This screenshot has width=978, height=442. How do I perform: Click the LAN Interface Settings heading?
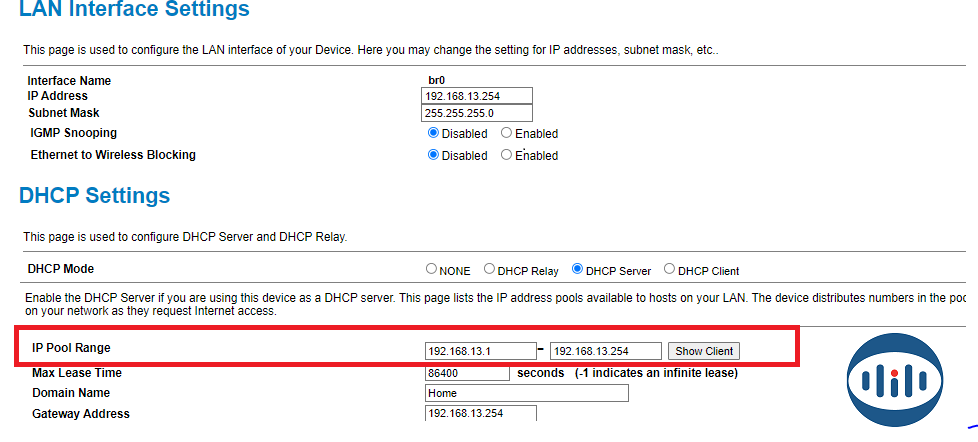coord(134,11)
